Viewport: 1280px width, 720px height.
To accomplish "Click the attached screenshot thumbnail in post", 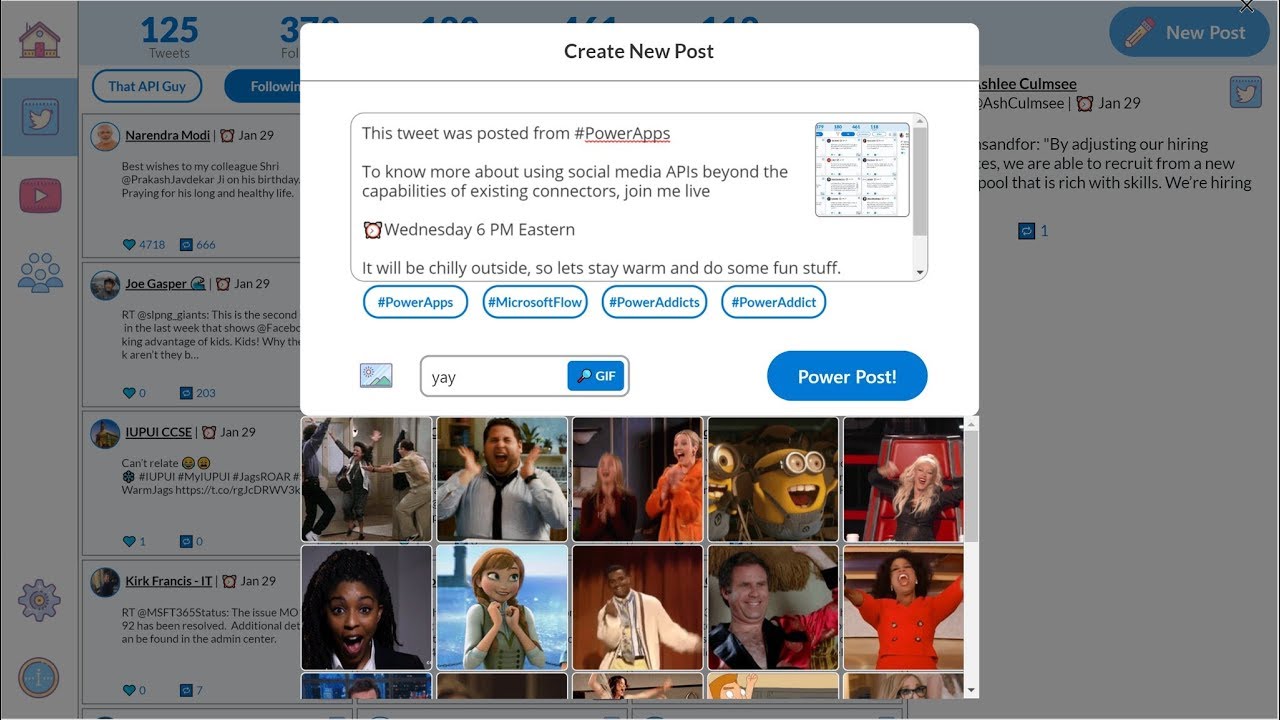I will (862, 169).
